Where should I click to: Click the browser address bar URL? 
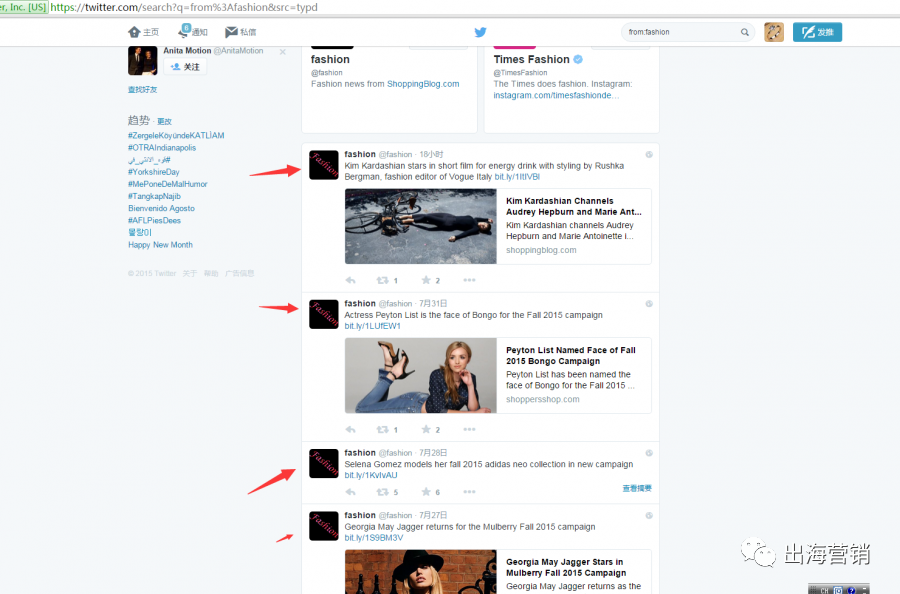tap(184, 7)
